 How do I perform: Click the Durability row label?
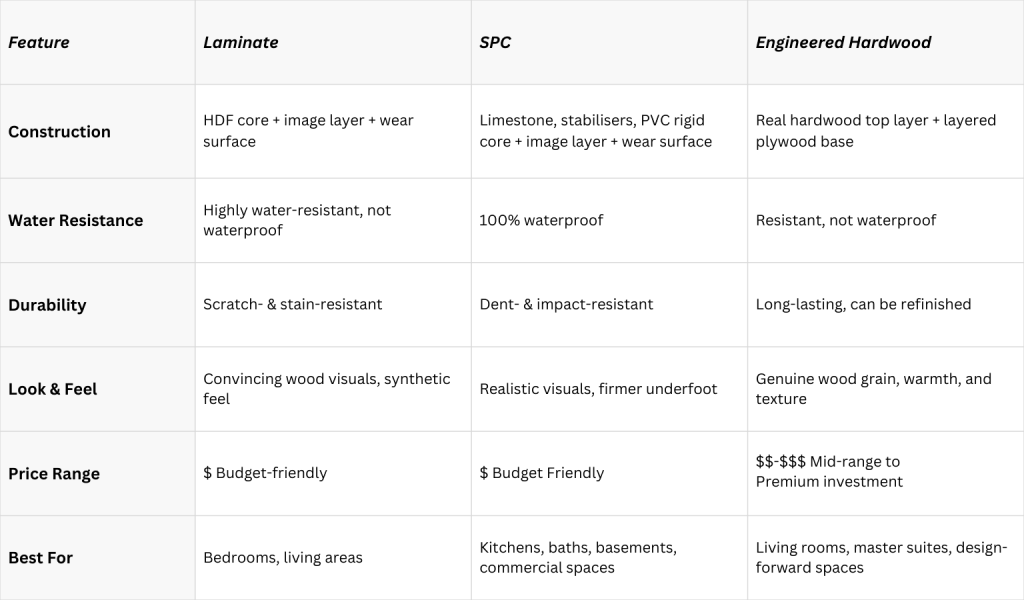coord(47,305)
